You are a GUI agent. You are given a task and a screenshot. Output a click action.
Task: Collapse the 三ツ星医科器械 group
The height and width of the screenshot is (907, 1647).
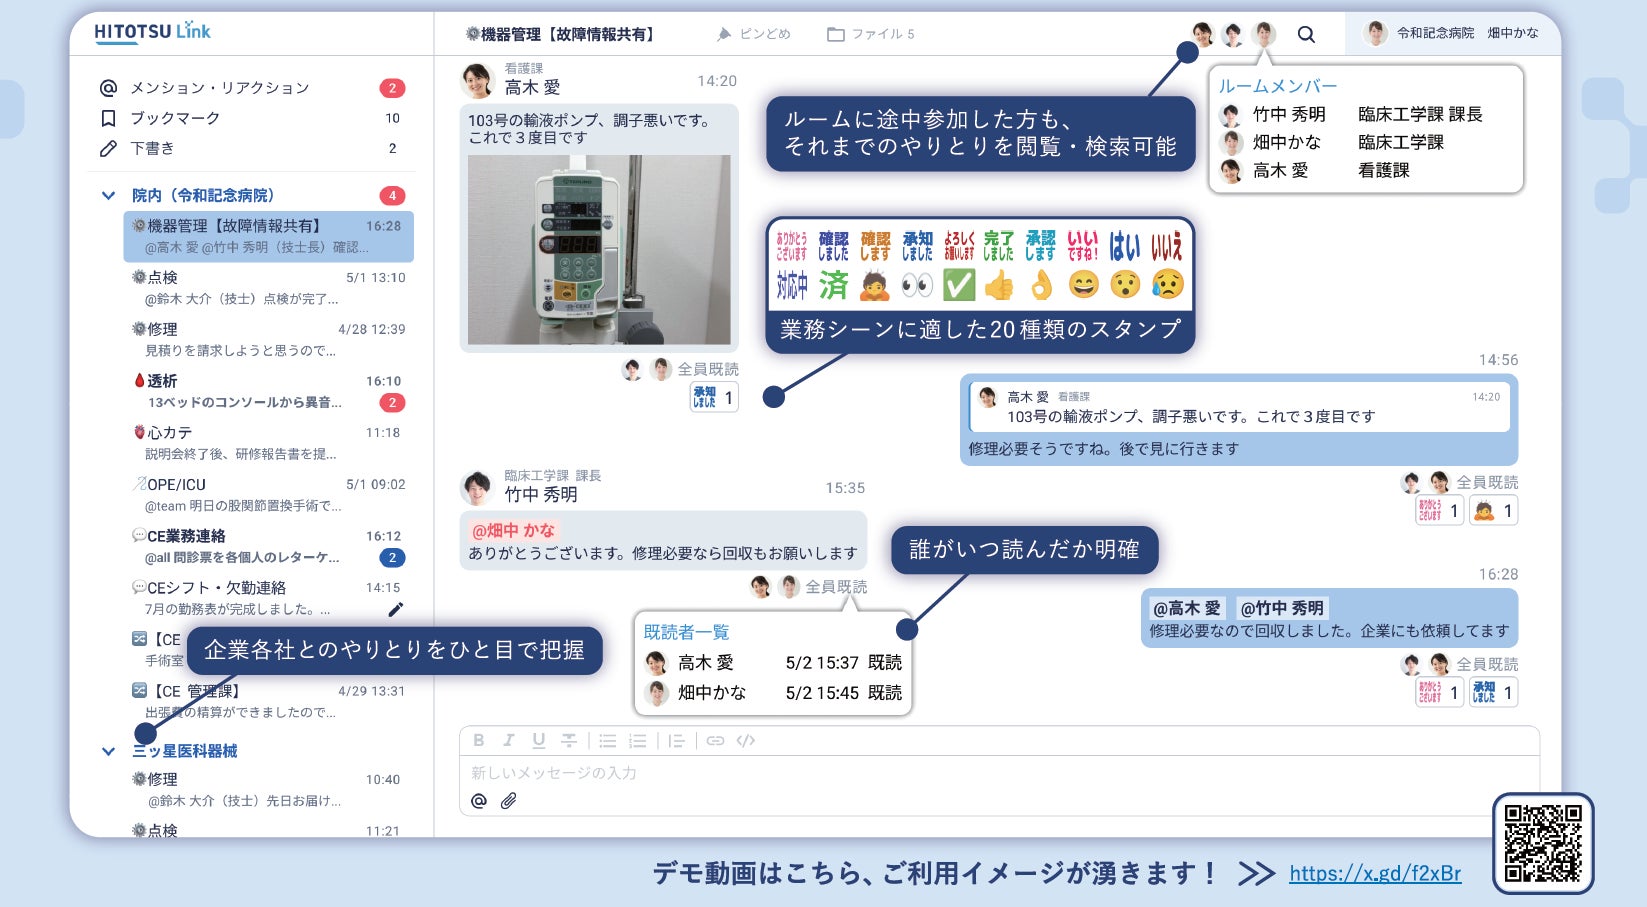[x=108, y=751]
